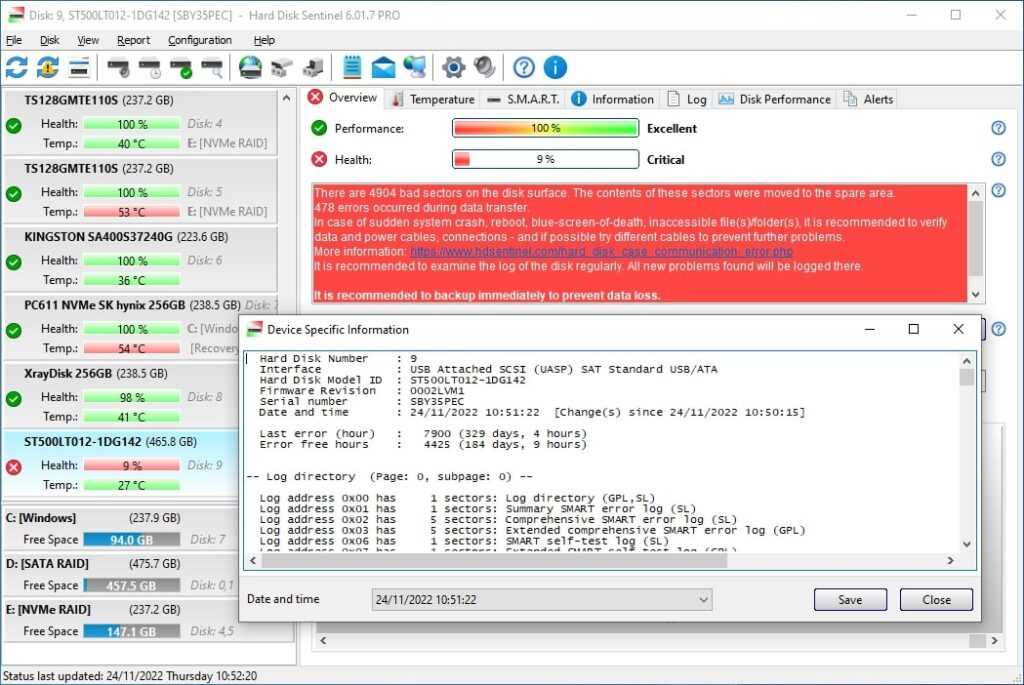Click the help icon beside Performance bar

[x=997, y=128]
